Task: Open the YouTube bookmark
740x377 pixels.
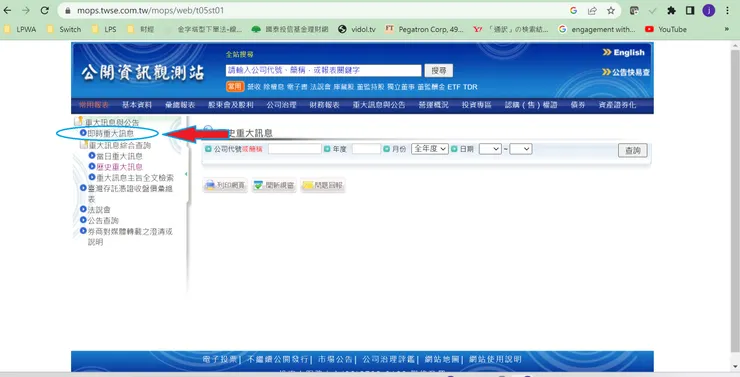Action: [x=666, y=29]
